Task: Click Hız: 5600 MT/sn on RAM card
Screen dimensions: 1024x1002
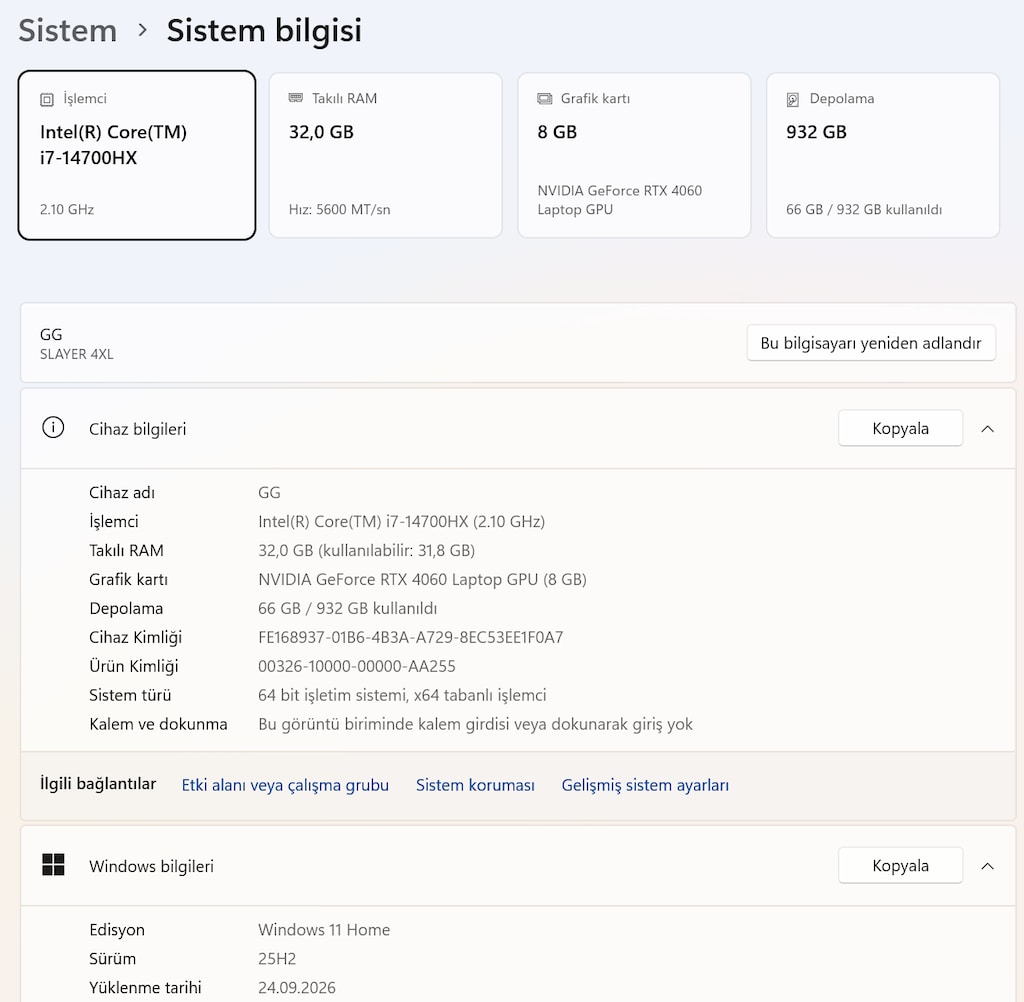Action: tap(340, 210)
